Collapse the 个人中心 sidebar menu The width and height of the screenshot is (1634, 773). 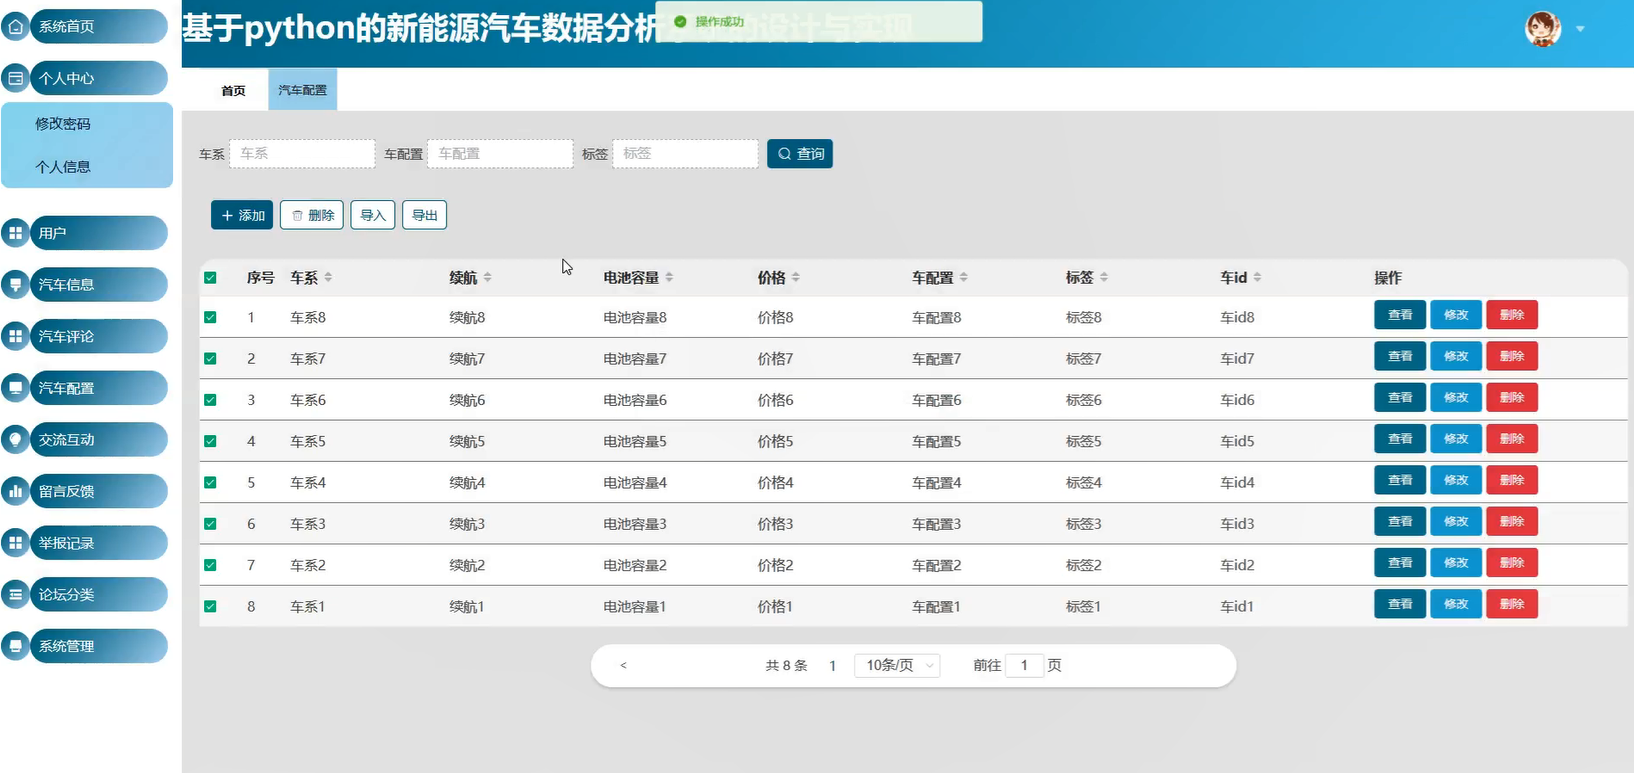click(x=98, y=78)
